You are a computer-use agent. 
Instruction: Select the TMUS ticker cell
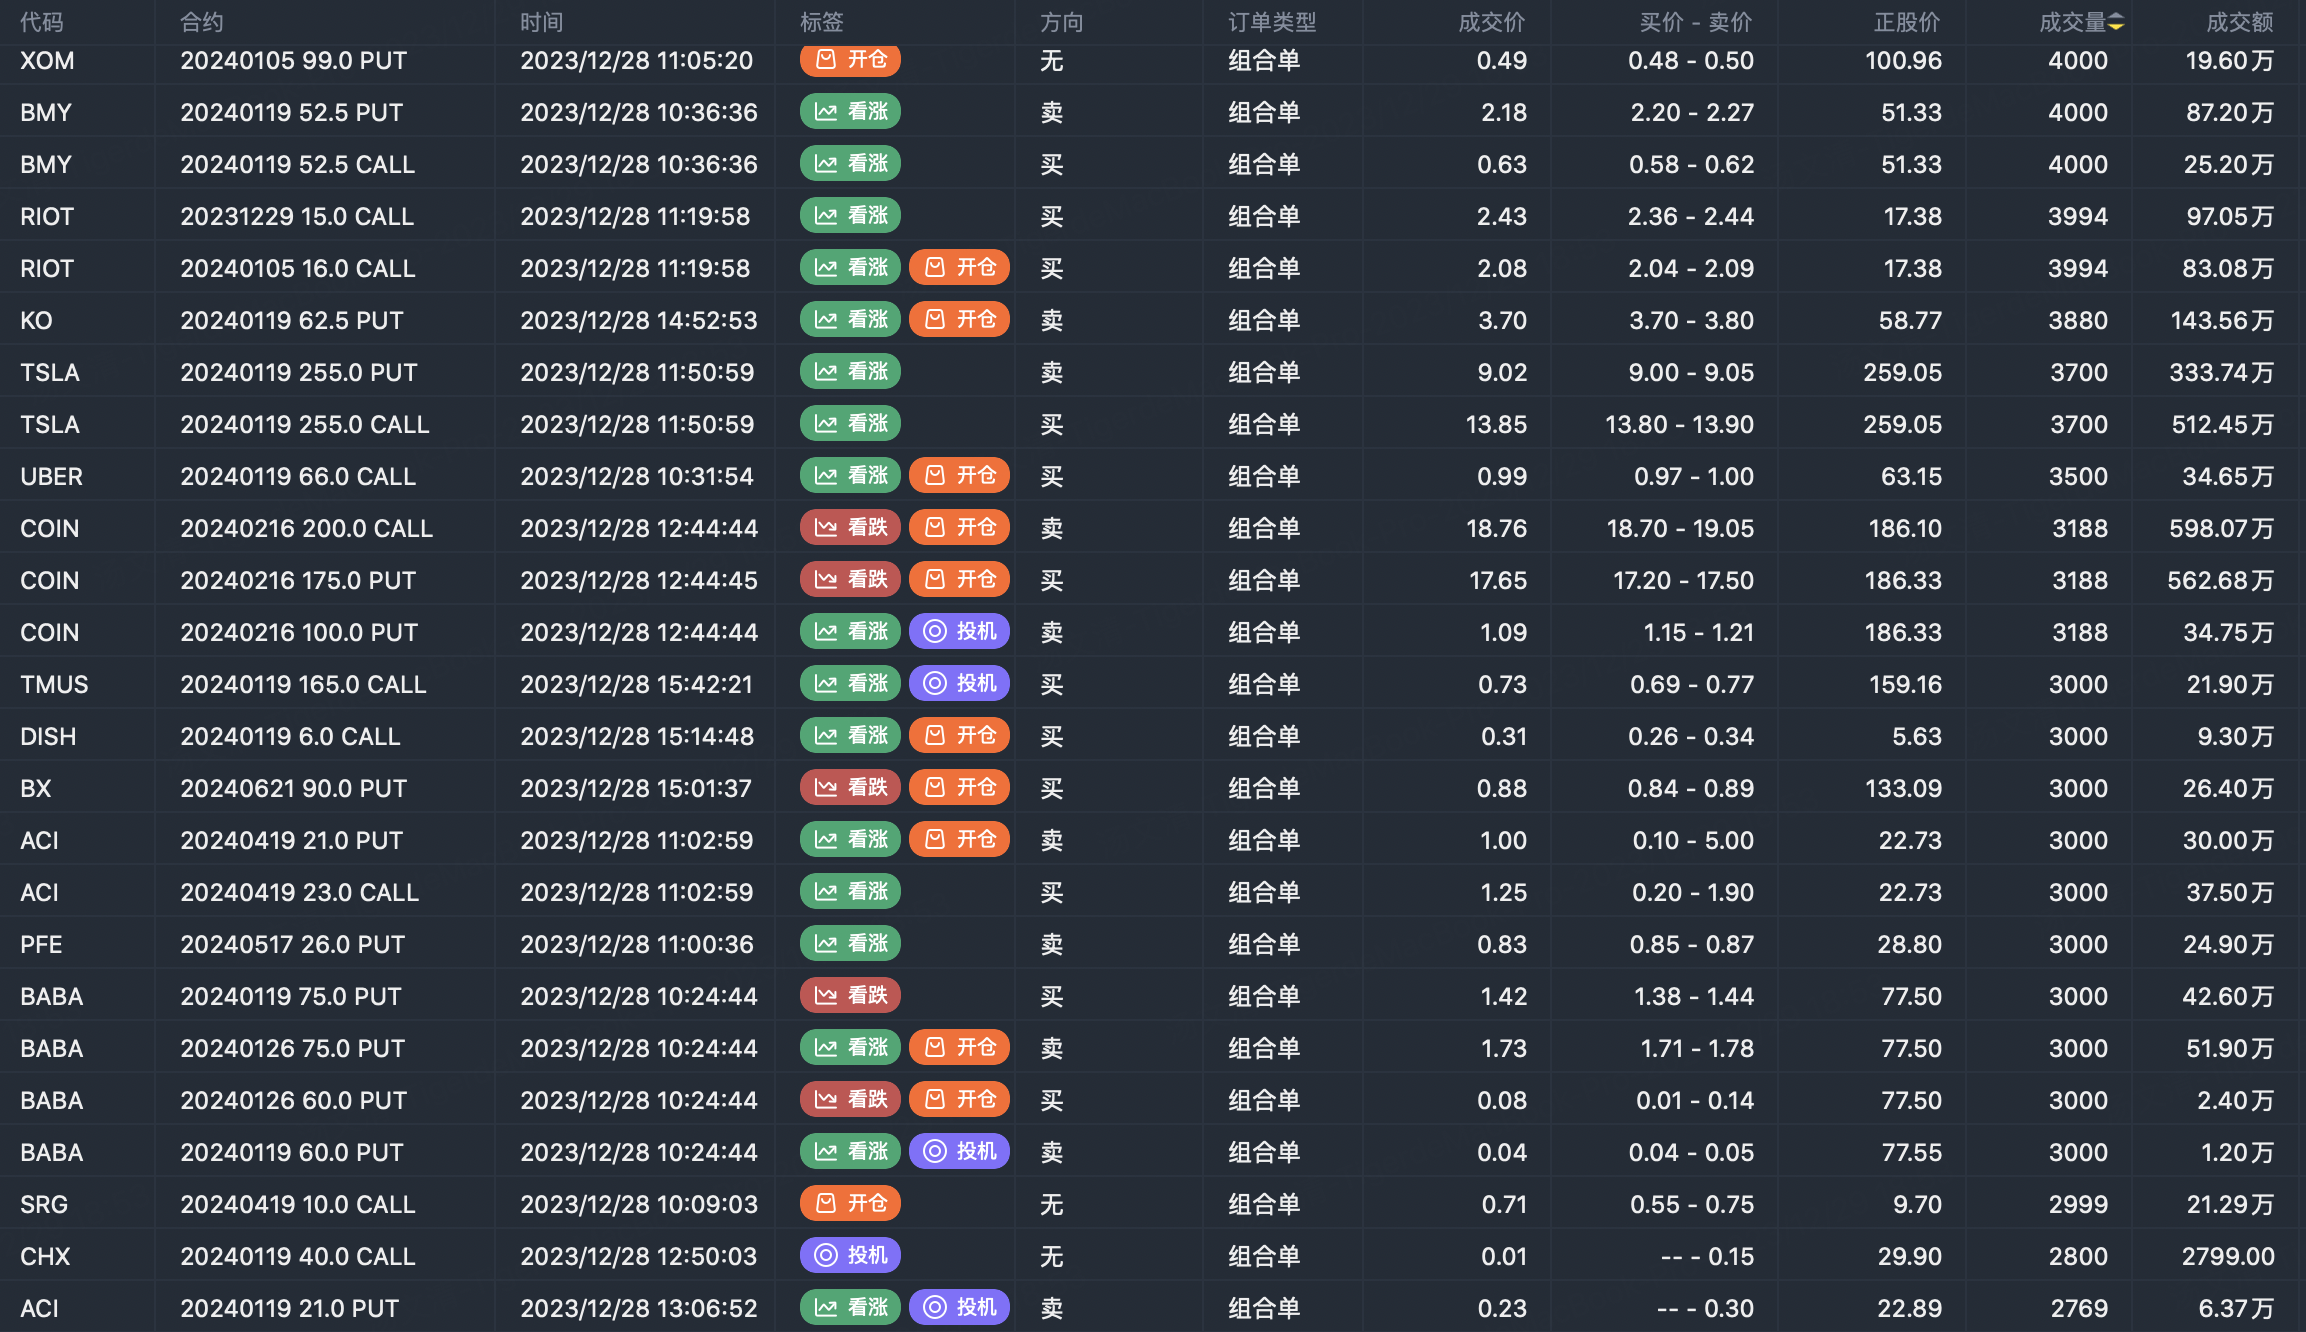pos(54,684)
